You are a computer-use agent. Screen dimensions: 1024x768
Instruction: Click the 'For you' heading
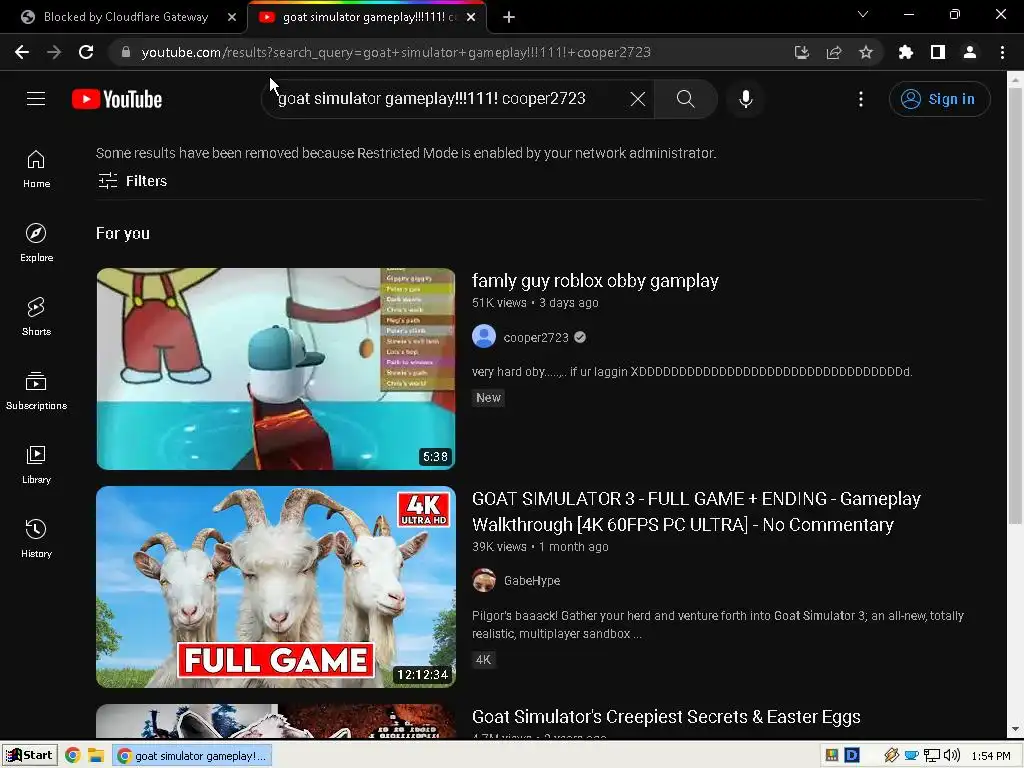123,233
